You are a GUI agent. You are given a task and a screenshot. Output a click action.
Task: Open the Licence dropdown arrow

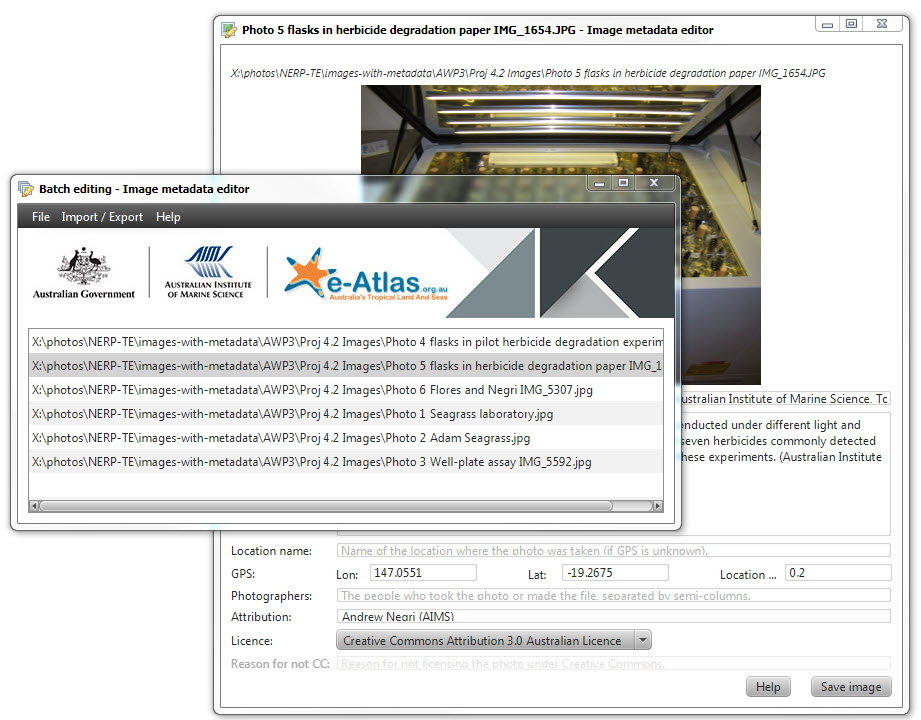pyautogui.click(x=643, y=640)
